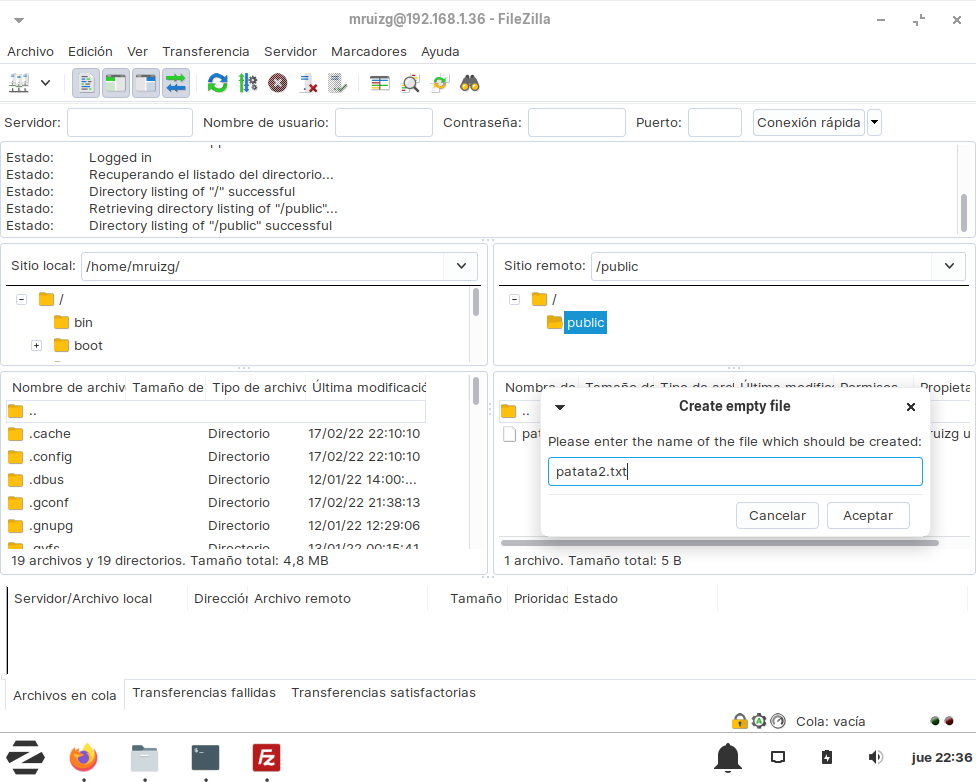976x782 pixels.
Task: Click the refresh file lists icon
Action: (217, 83)
